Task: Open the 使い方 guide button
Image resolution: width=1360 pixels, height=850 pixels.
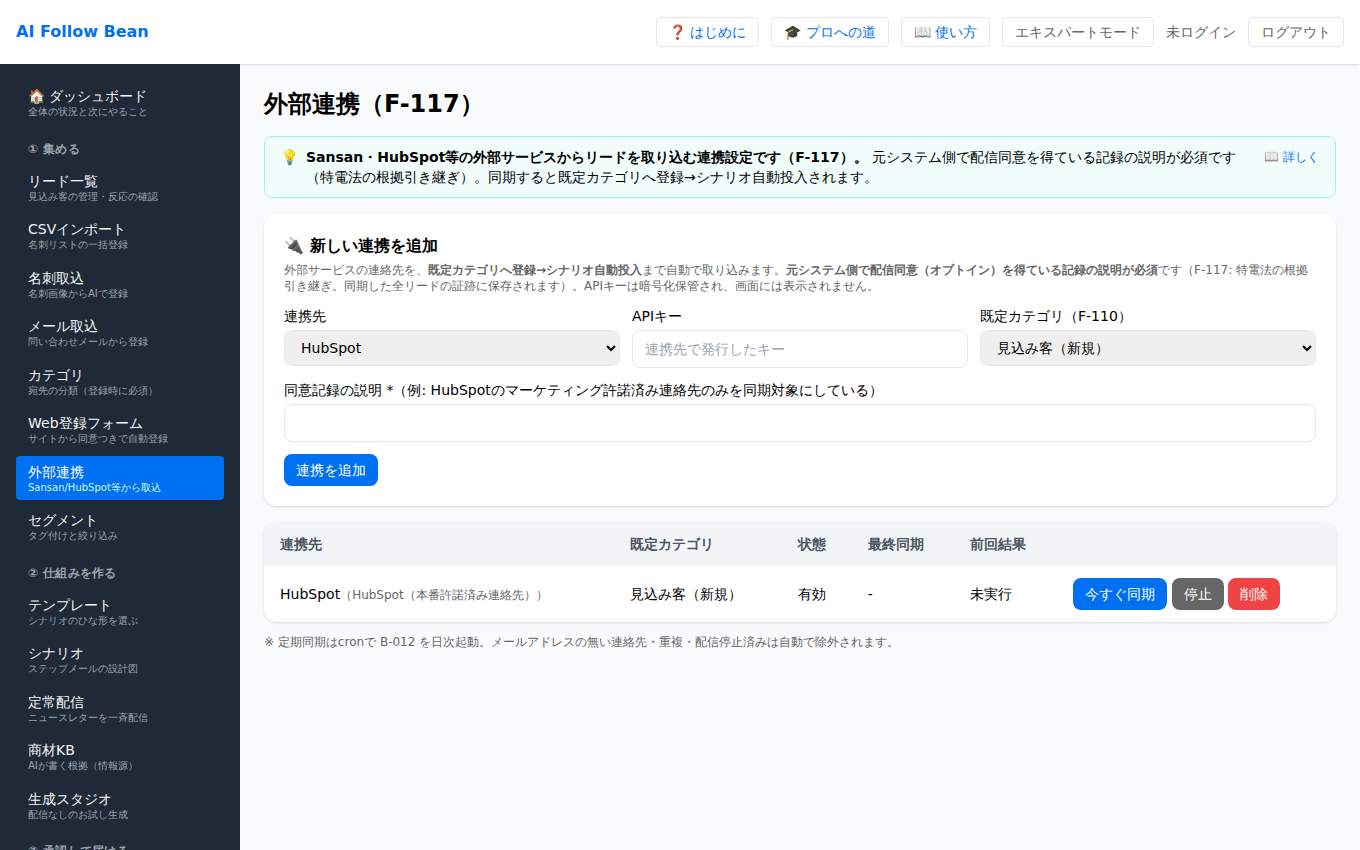Action: tap(945, 32)
